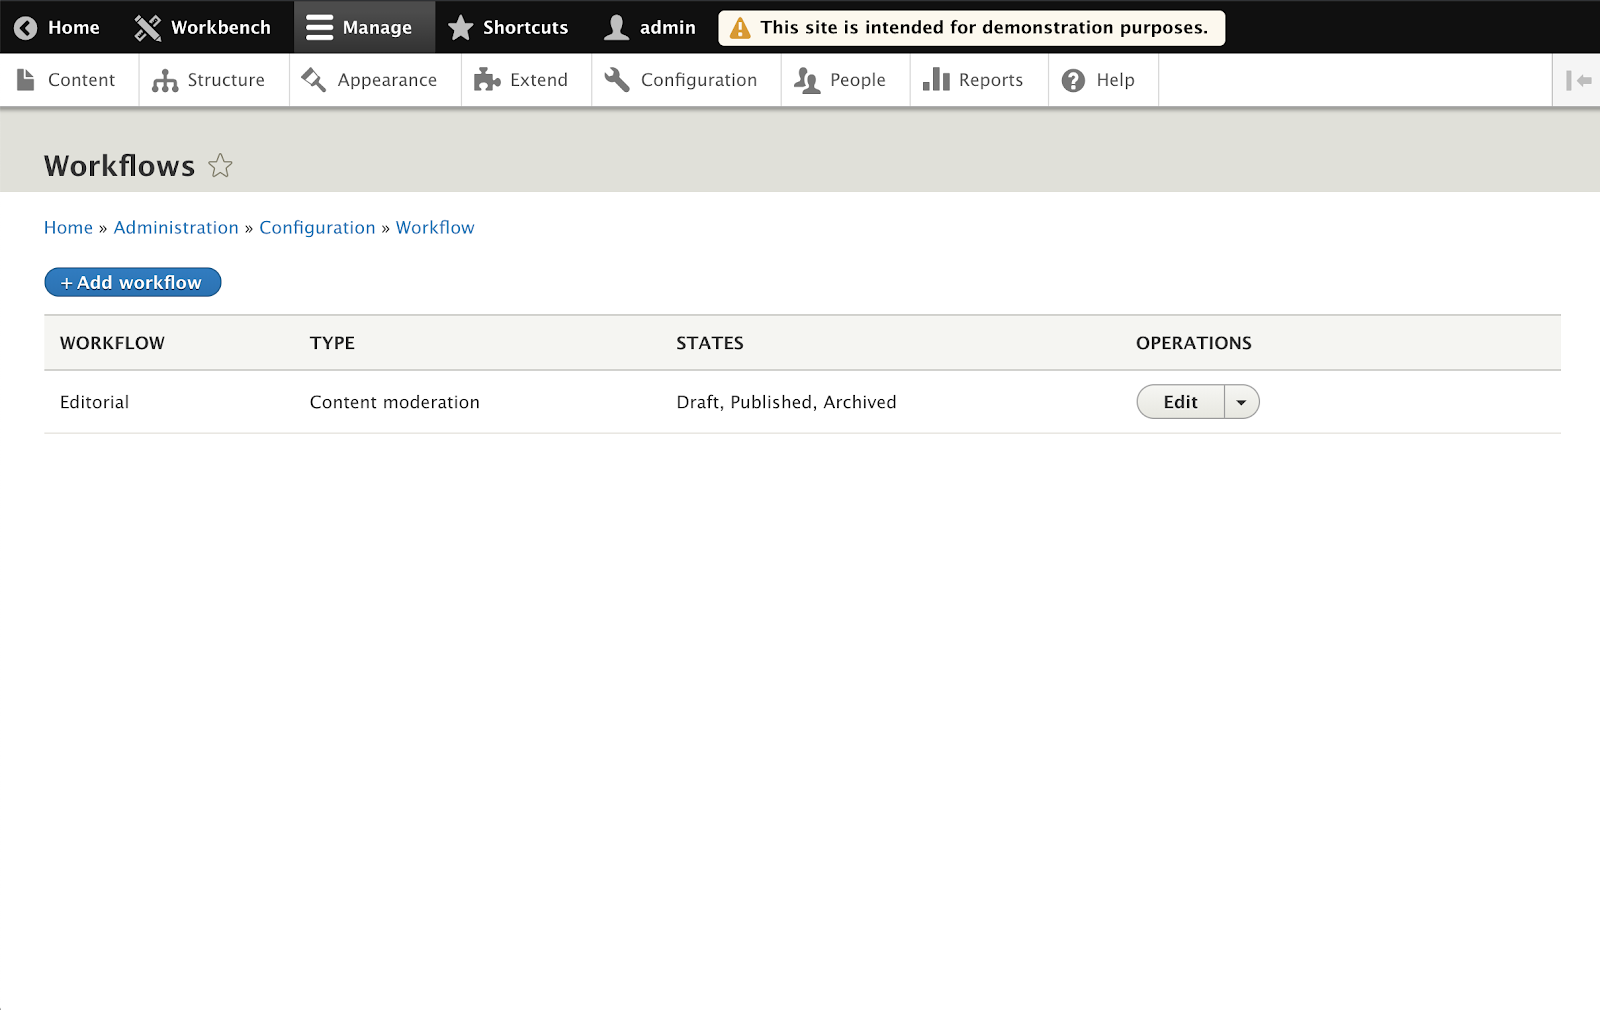
Task: Follow the Workflow breadcrumb link
Action: [435, 228]
